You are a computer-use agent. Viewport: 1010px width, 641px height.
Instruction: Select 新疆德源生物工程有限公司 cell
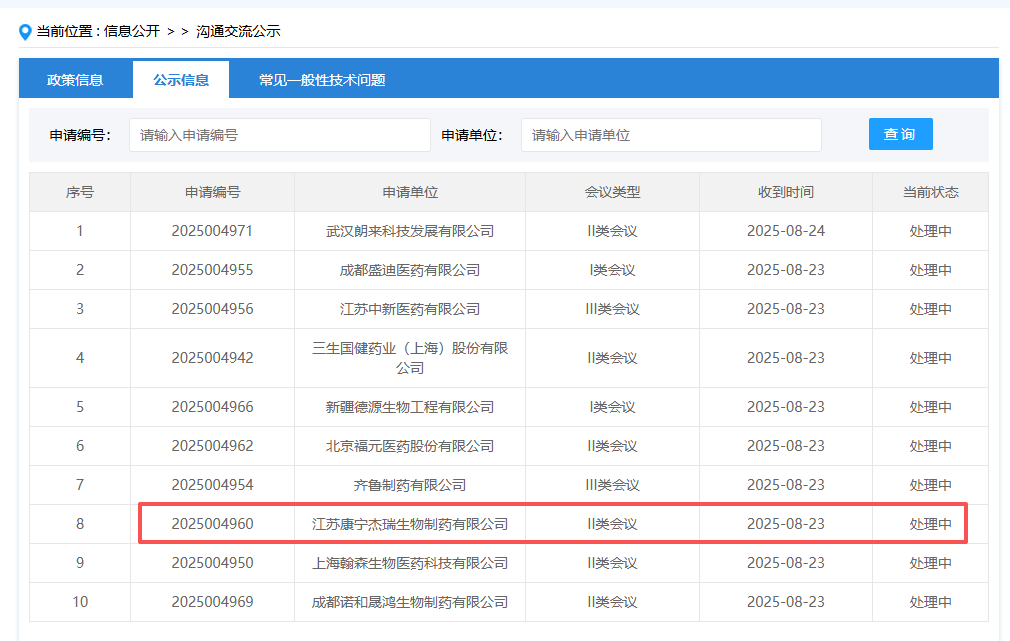410,407
